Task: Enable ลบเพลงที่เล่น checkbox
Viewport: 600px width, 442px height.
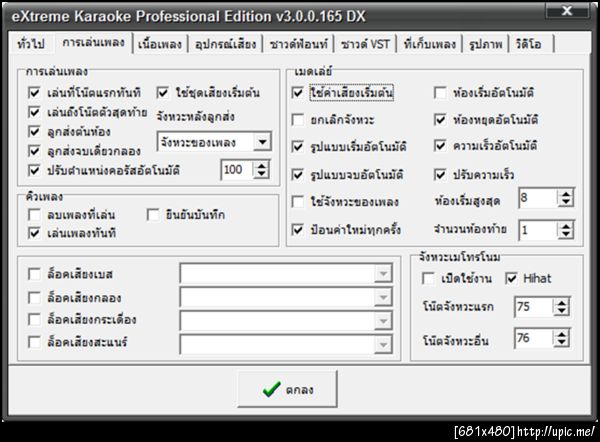Action: [34, 215]
